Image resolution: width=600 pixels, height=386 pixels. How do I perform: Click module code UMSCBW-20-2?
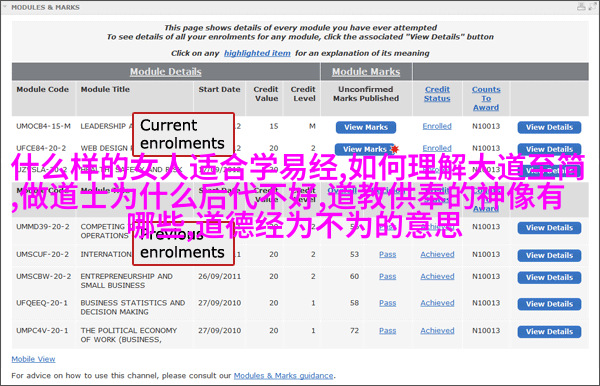44,276
